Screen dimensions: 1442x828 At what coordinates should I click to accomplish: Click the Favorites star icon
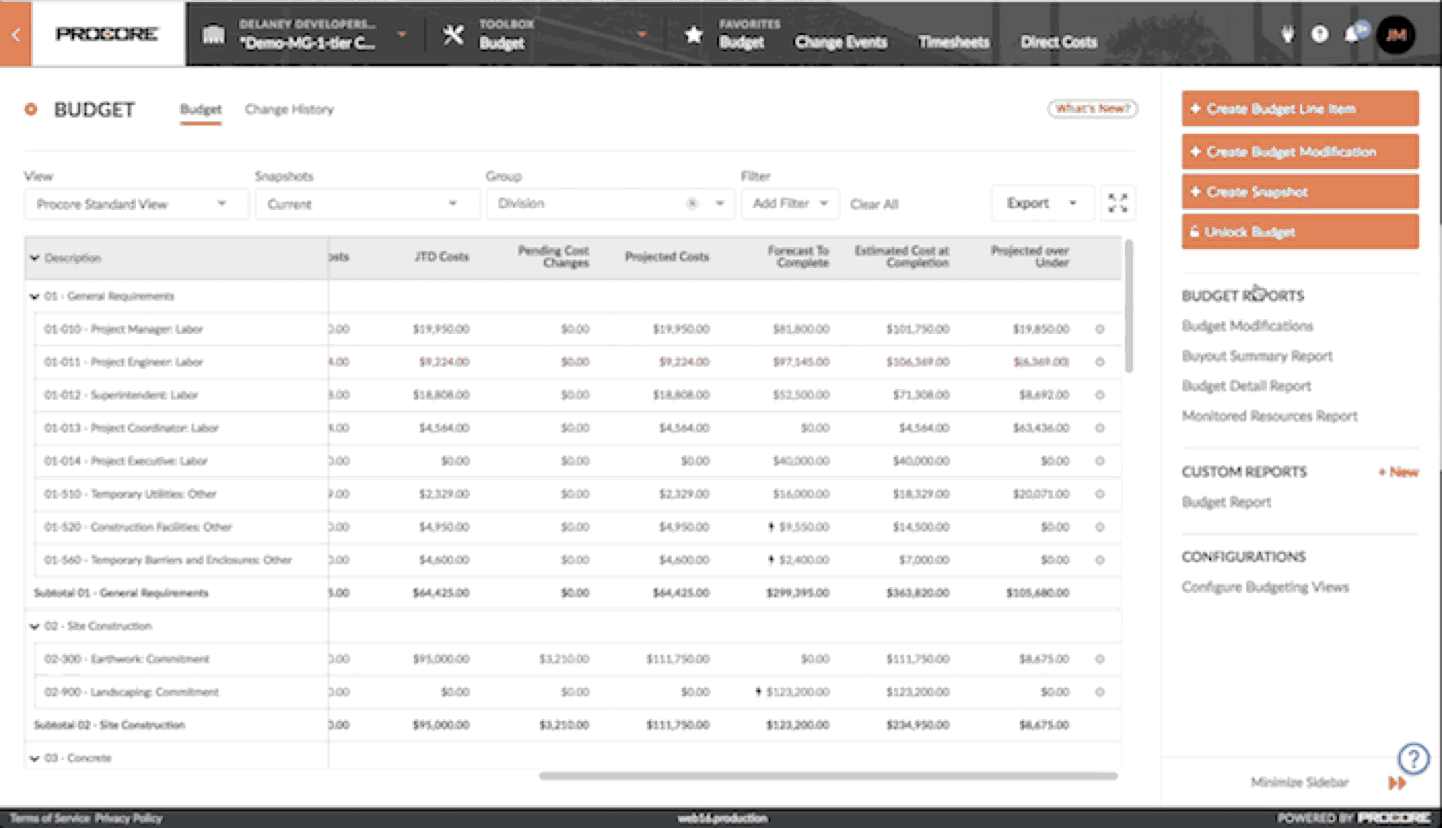[693, 35]
